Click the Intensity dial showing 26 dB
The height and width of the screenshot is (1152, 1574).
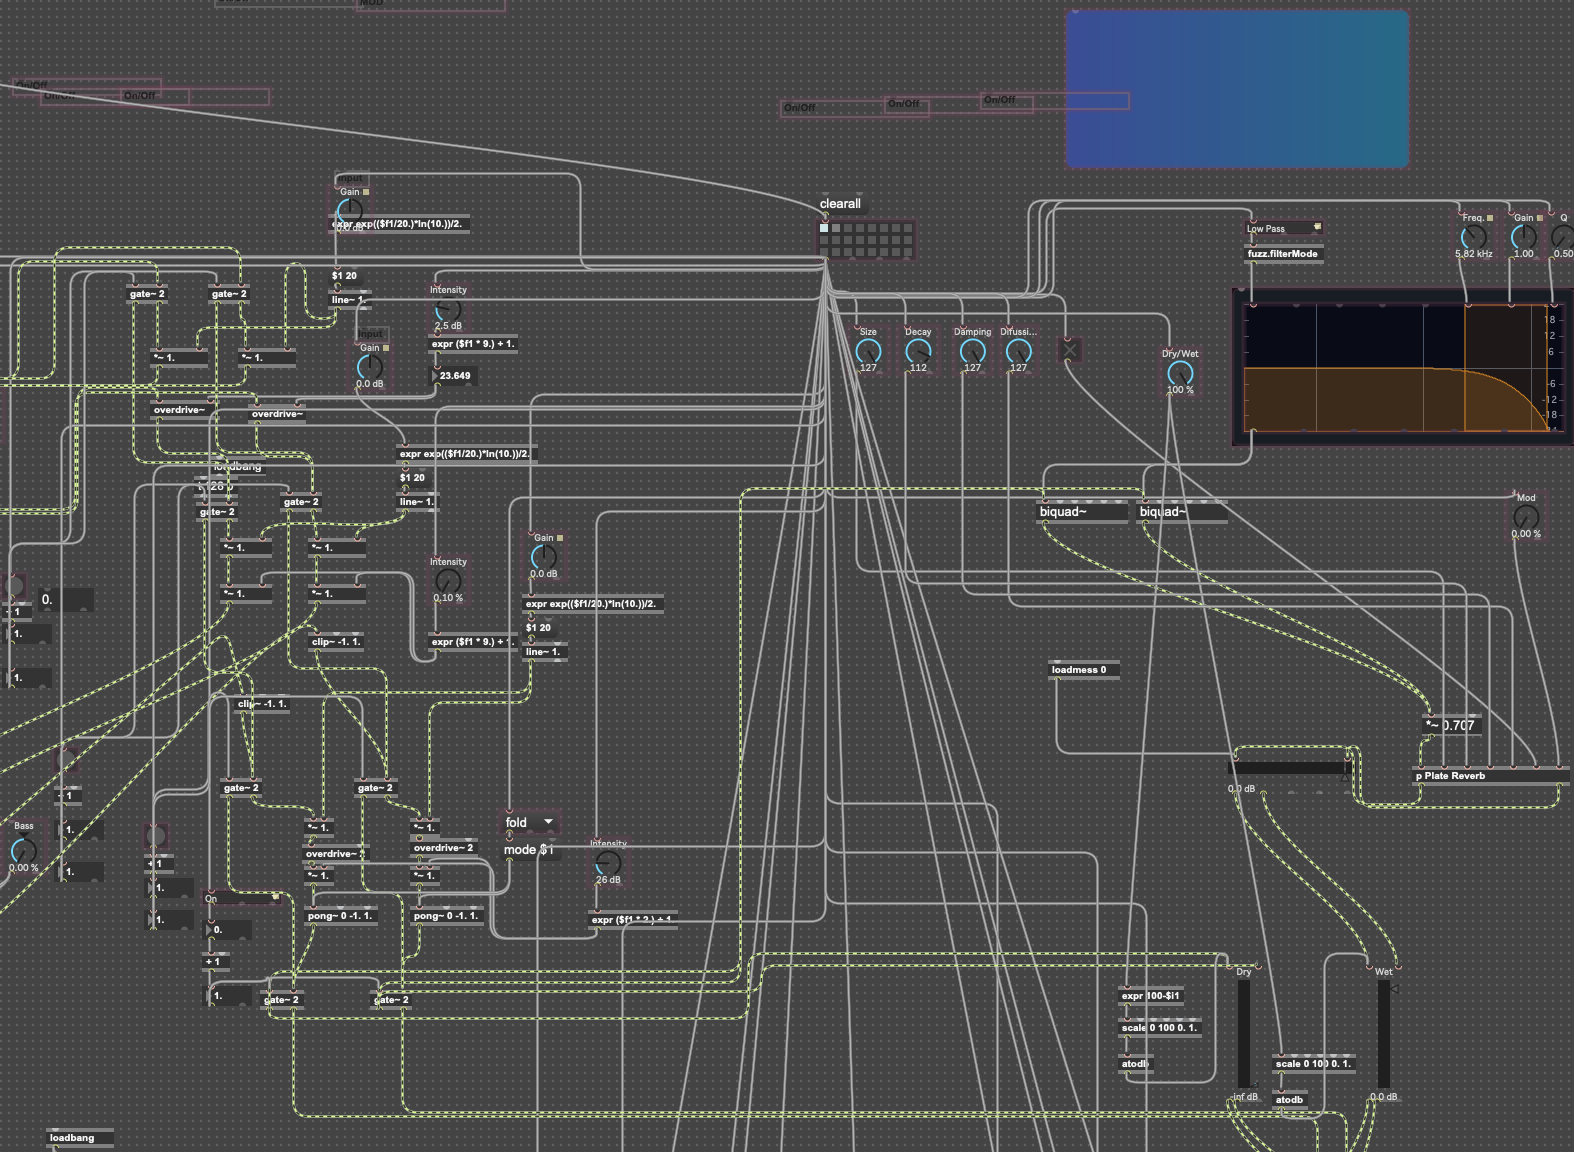click(607, 864)
